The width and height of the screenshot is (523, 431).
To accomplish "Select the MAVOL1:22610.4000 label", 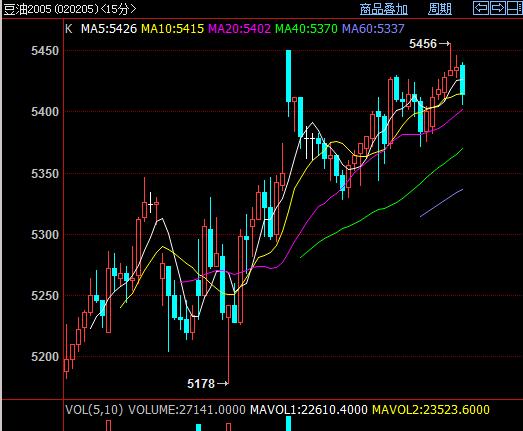I will 309,410.
